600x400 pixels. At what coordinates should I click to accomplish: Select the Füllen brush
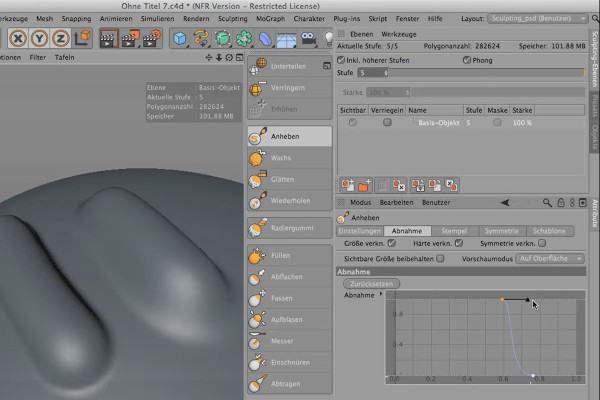290,255
